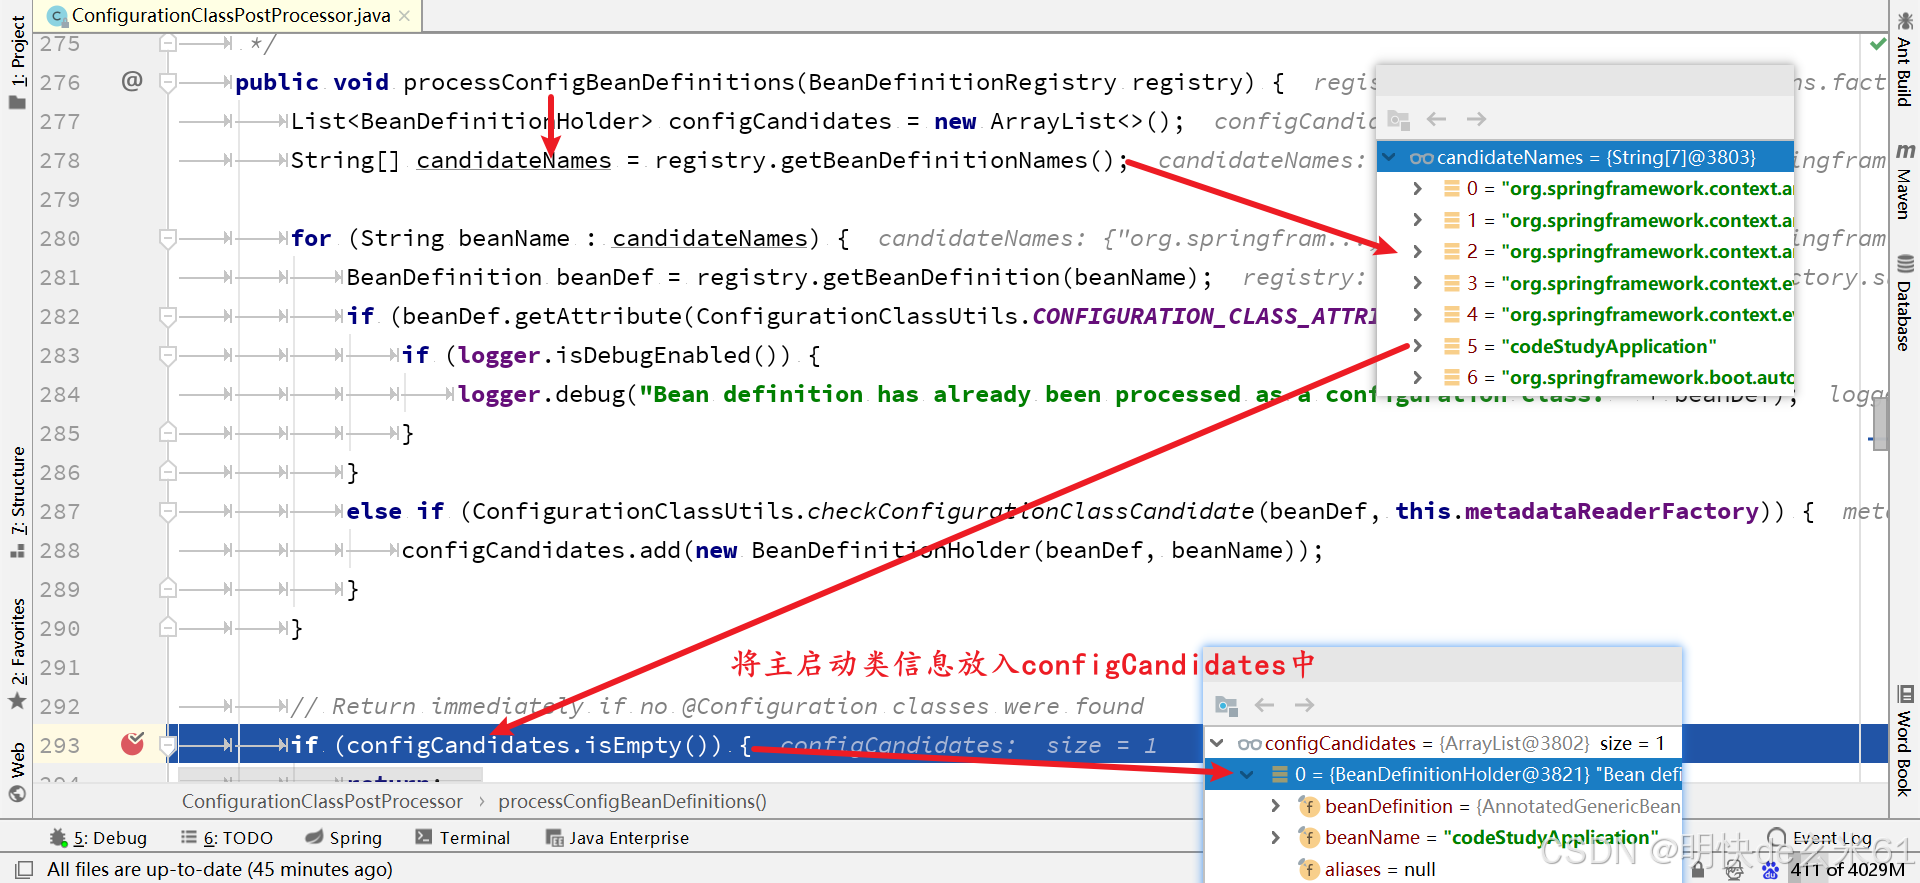Click the Ant Build icon at top right
1920x883 pixels.
coord(1904,20)
